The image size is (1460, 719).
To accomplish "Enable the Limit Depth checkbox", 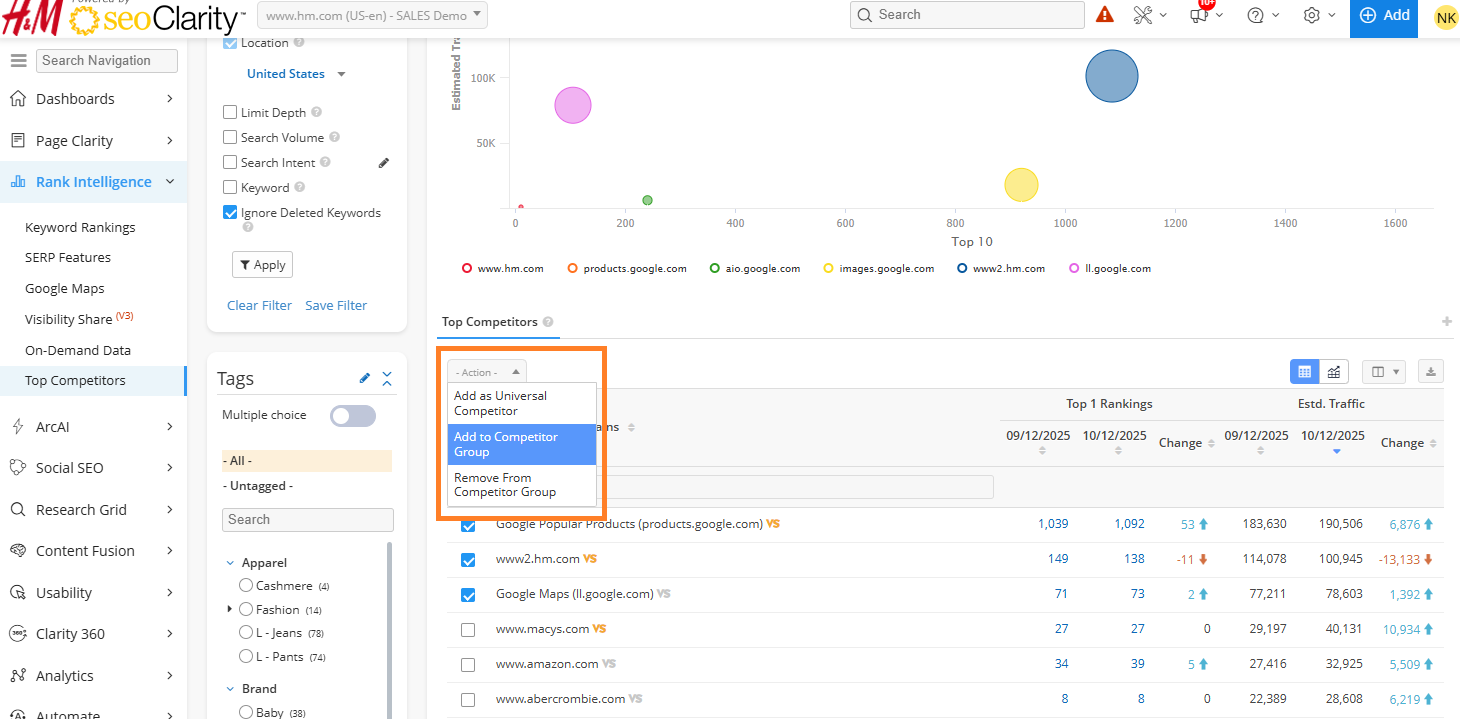I will [x=231, y=113].
